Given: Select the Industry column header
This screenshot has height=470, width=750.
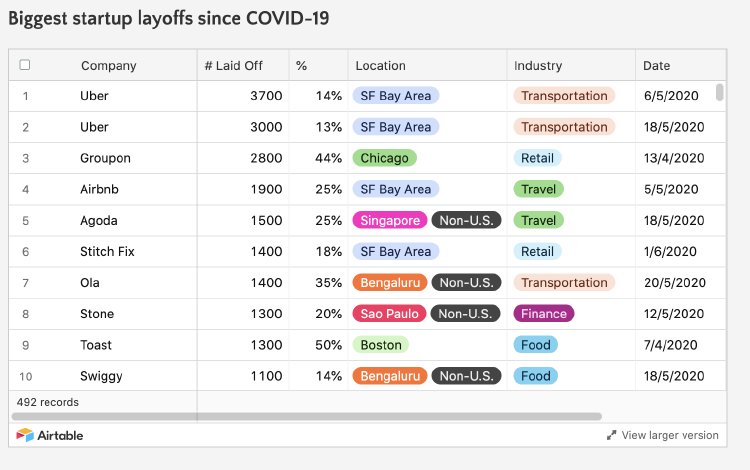Looking at the screenshot, I should 538,66.
